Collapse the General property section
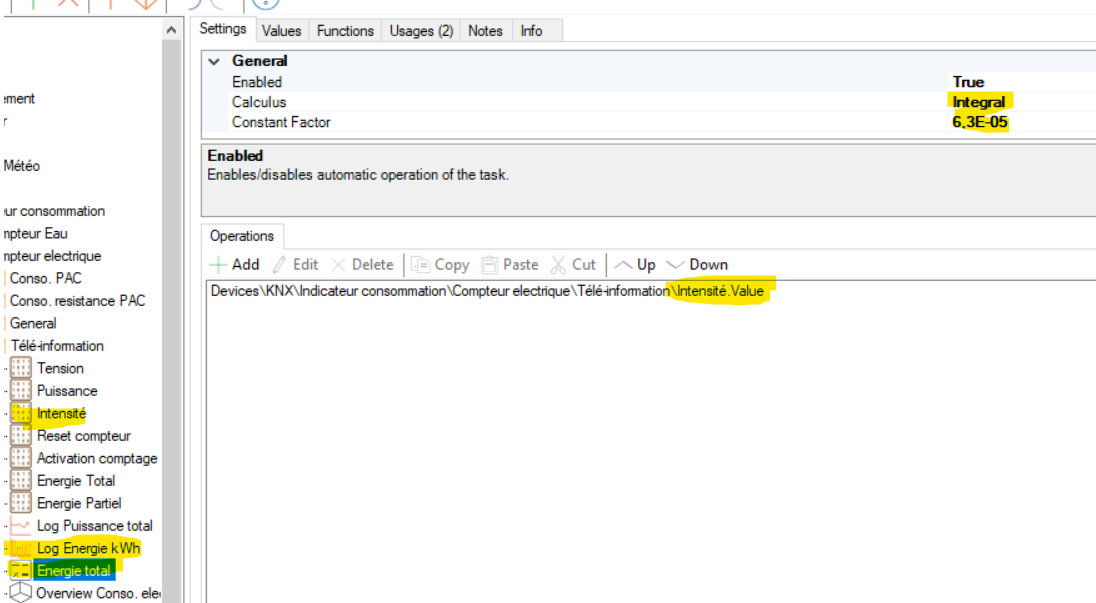 coord(213,61)
